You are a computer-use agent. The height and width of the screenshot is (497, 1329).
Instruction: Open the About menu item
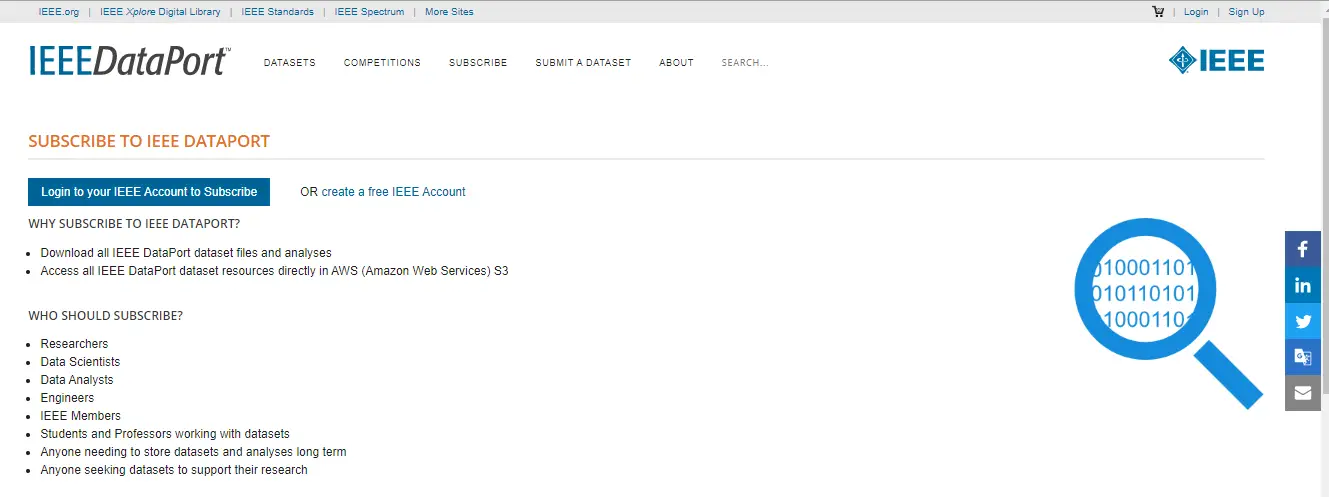click(676, 62)
